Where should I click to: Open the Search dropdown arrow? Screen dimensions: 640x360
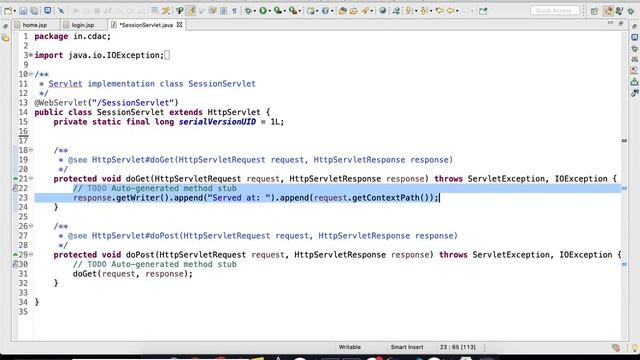[371, 11]
